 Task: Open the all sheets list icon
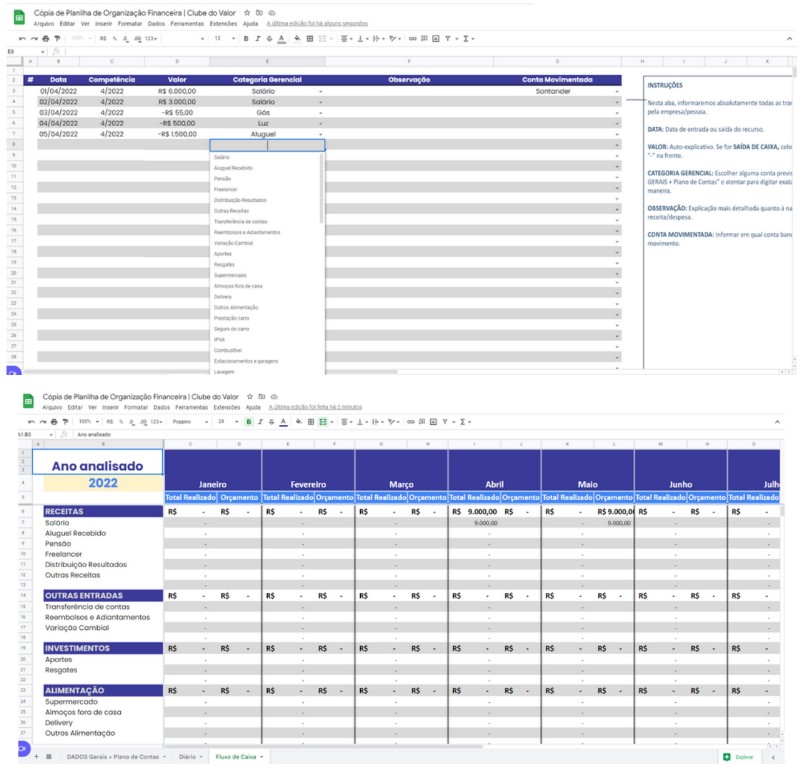pos(49,757)
